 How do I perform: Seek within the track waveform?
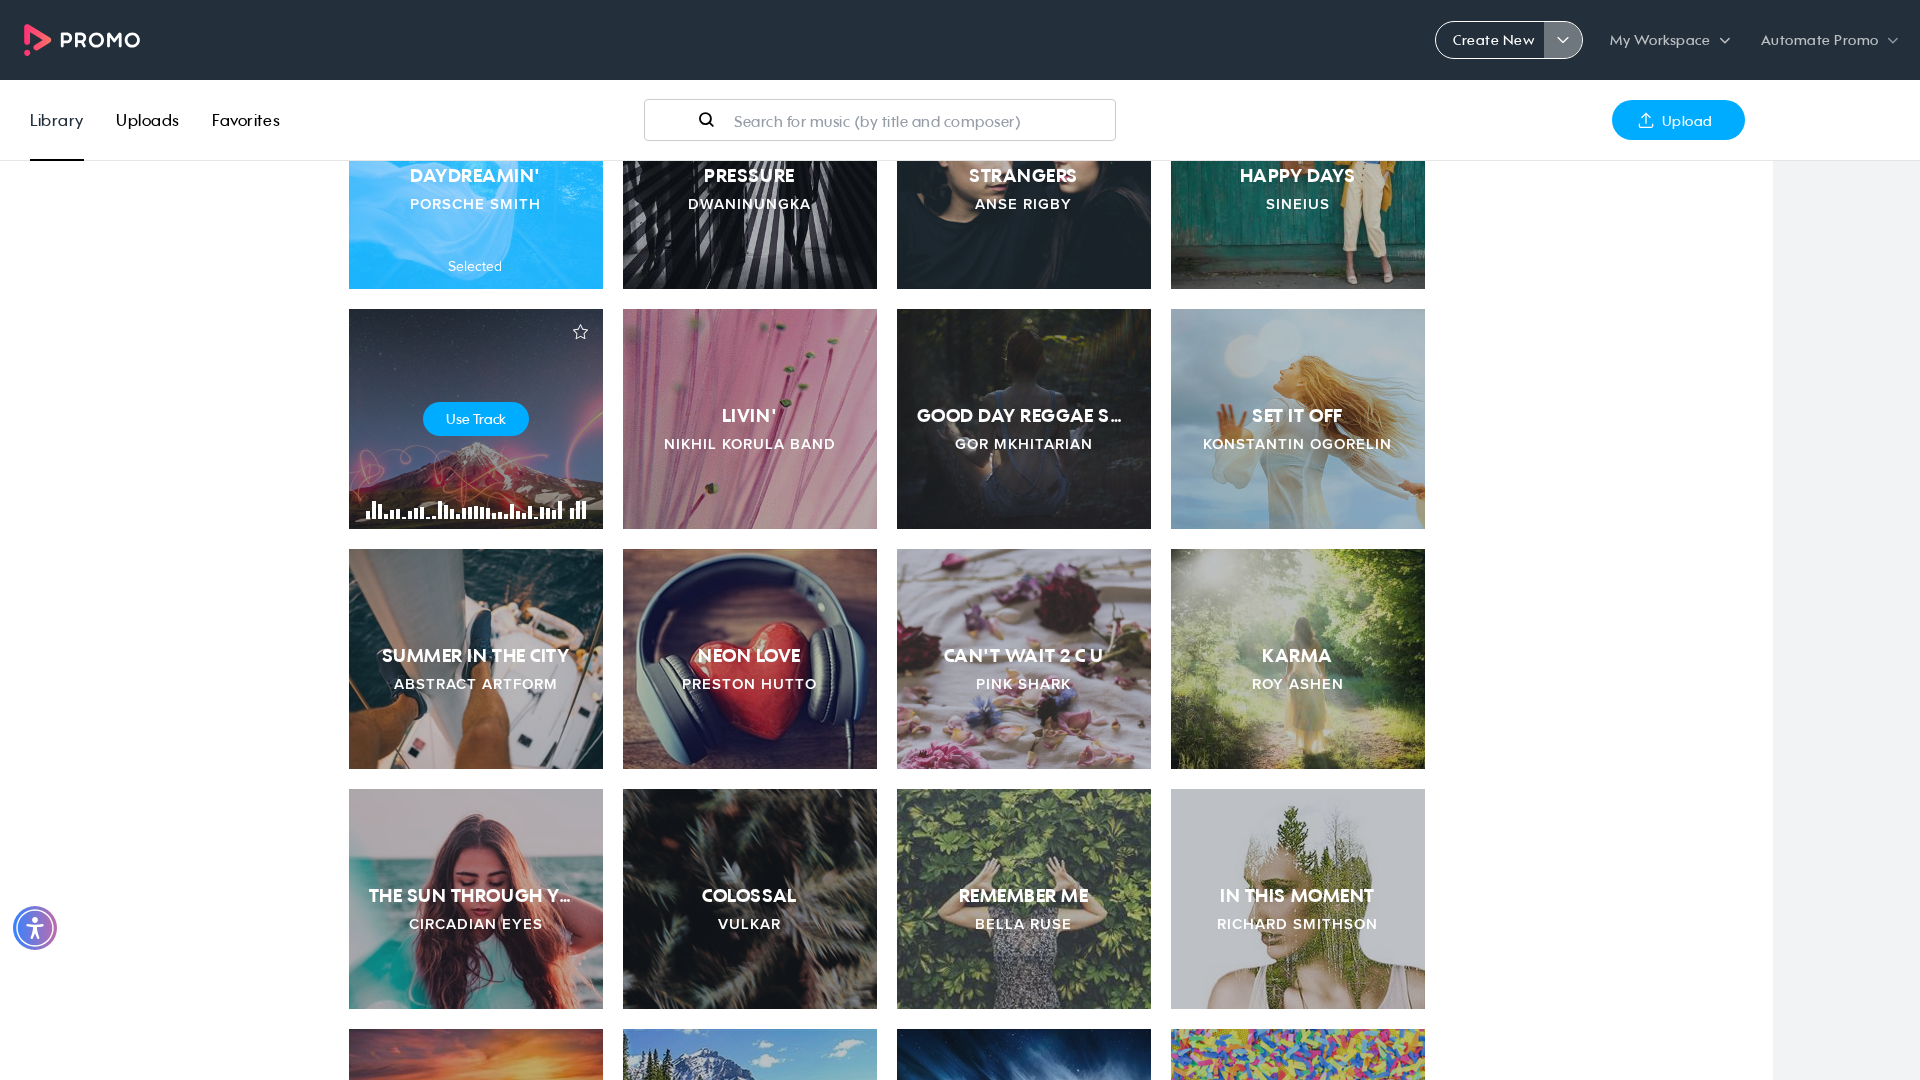point(476,509)
